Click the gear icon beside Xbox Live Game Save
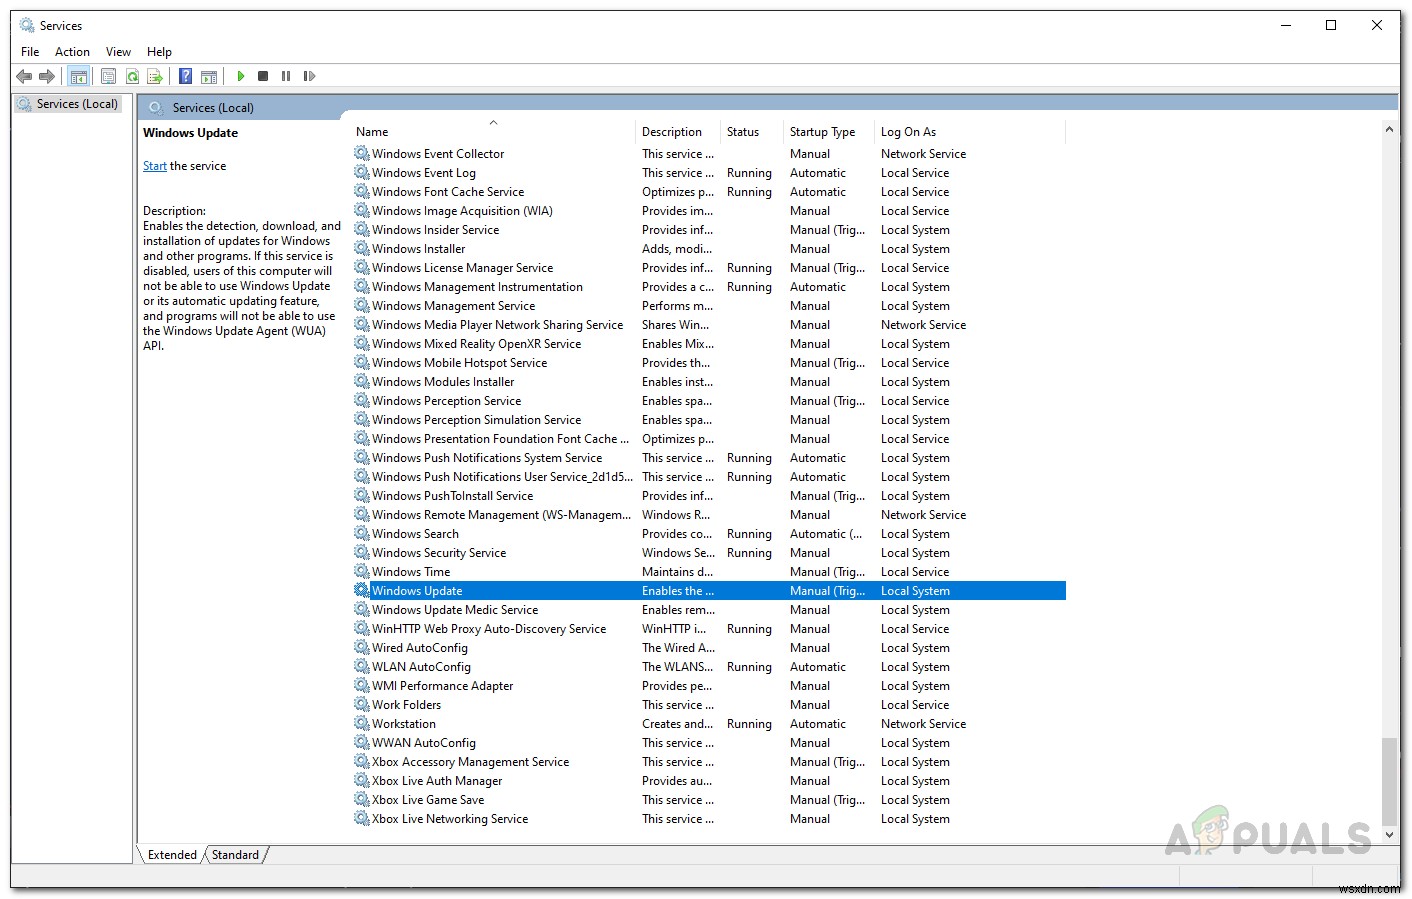The image size is (1412, 899). point(362,799)
